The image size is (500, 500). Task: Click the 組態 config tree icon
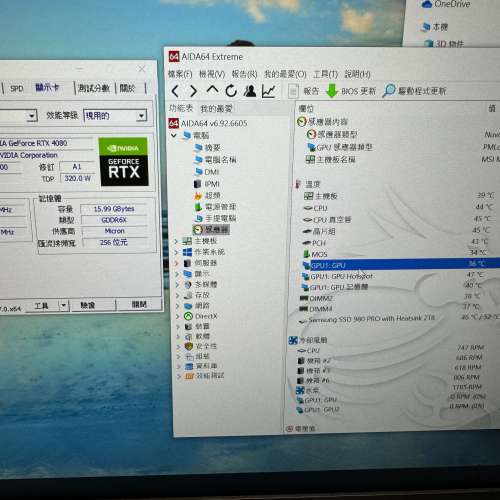click(x=189, y=356)
